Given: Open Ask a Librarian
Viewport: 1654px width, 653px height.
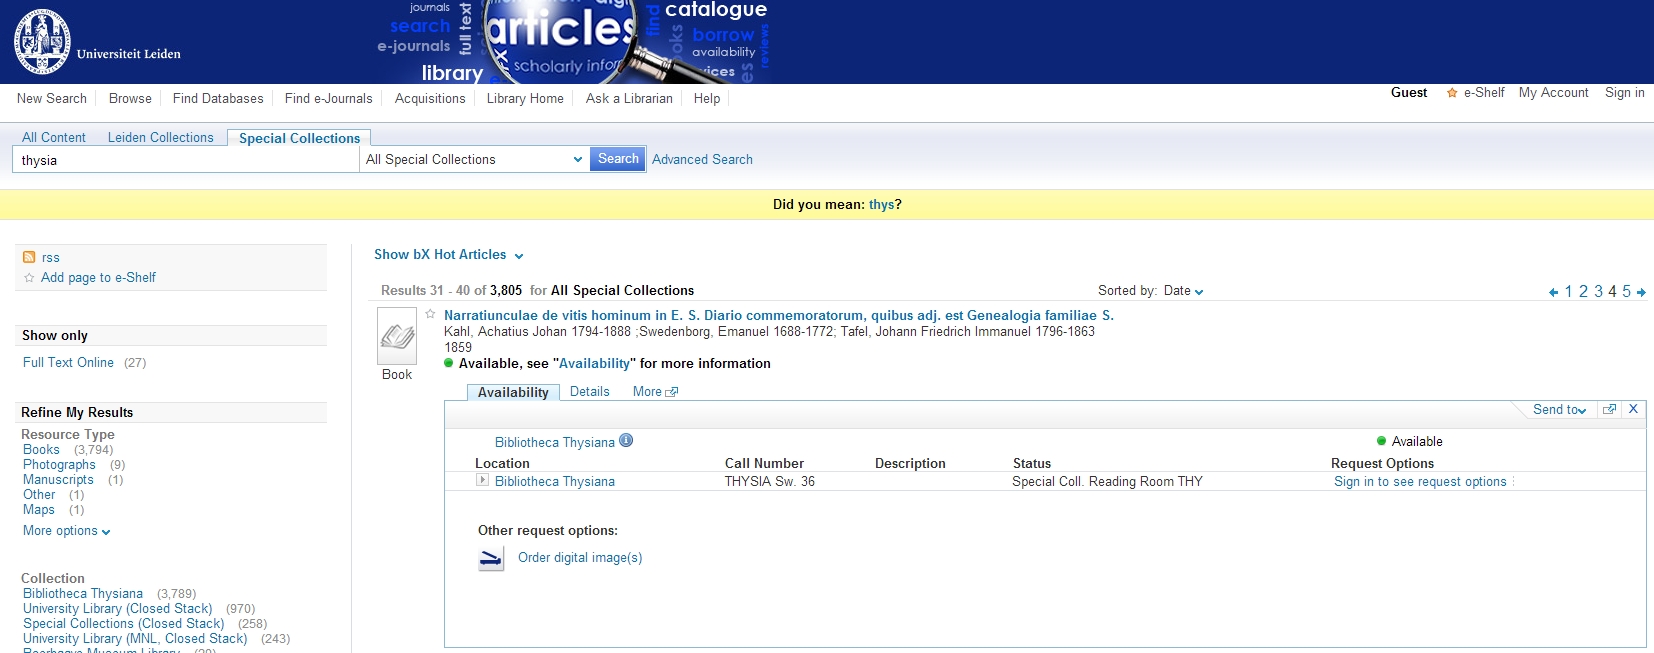Looking at the screenshot, I should point(629,98).
